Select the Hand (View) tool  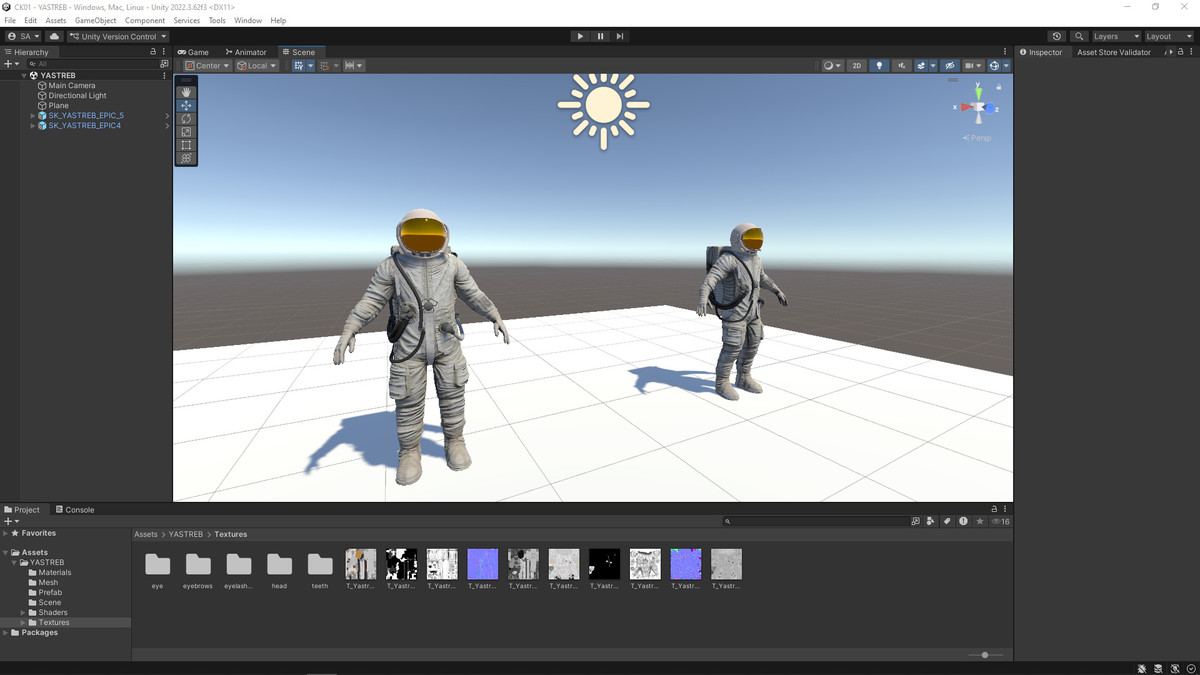186,92
